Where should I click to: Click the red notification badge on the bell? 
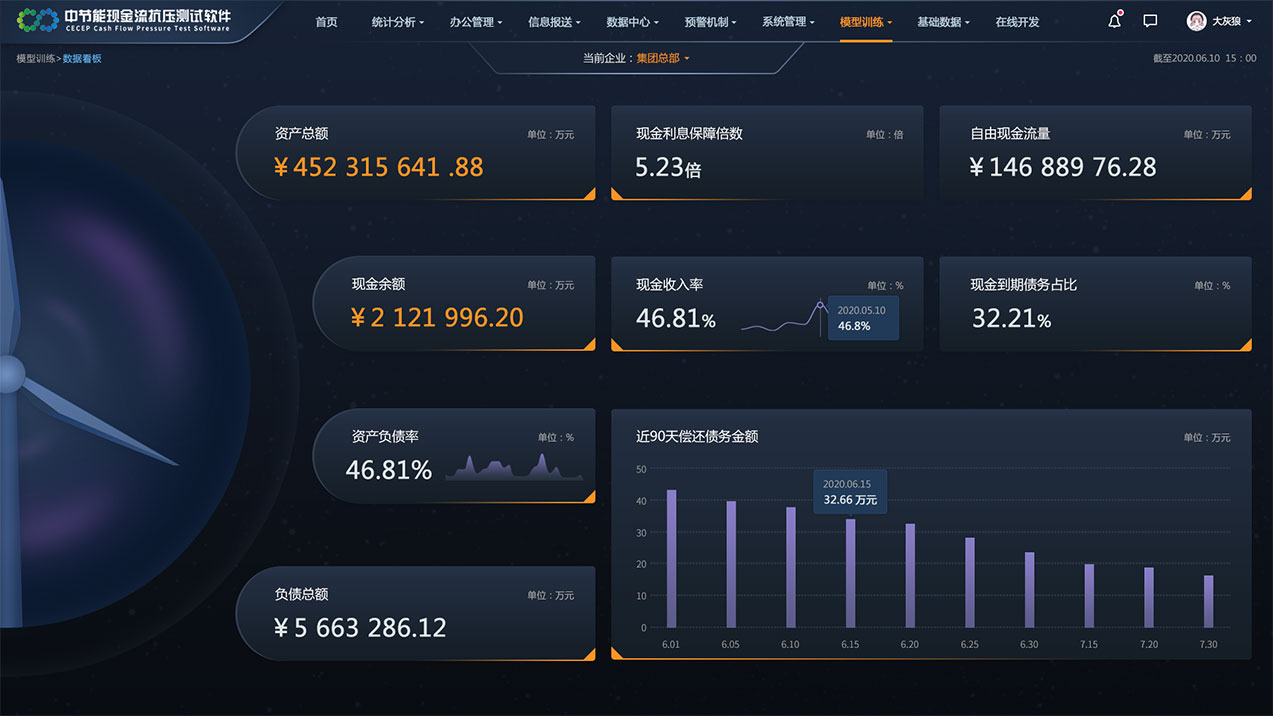click(x=1120, y=12)
